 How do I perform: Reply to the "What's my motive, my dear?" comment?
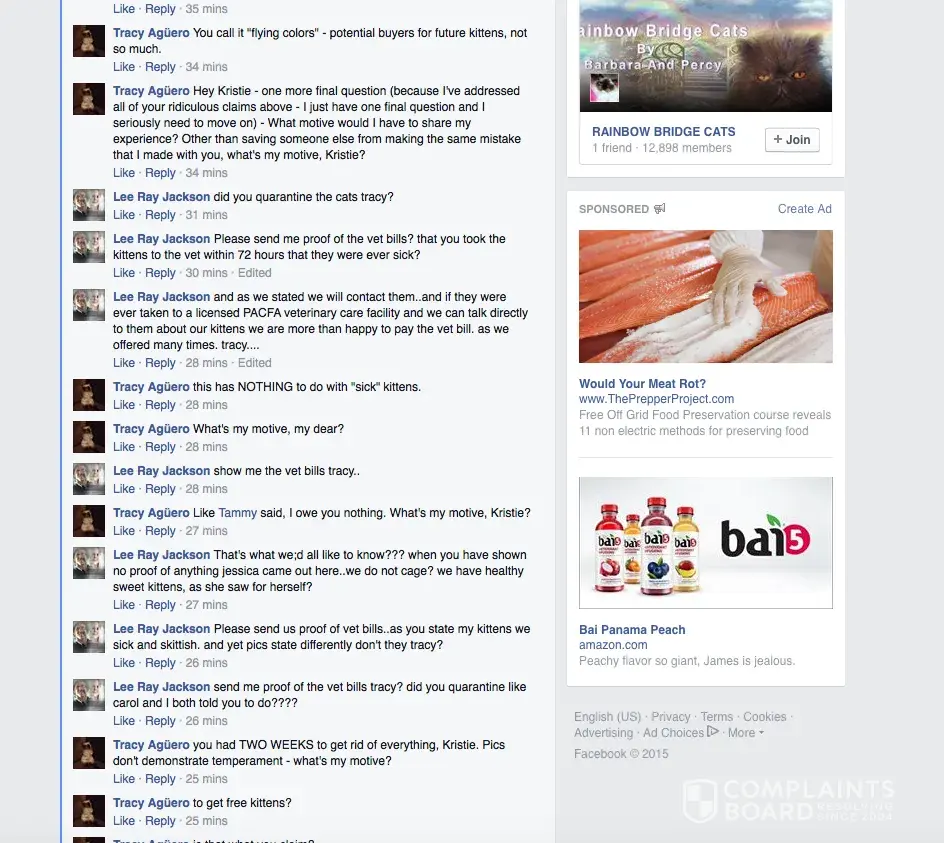coord(160,447)
